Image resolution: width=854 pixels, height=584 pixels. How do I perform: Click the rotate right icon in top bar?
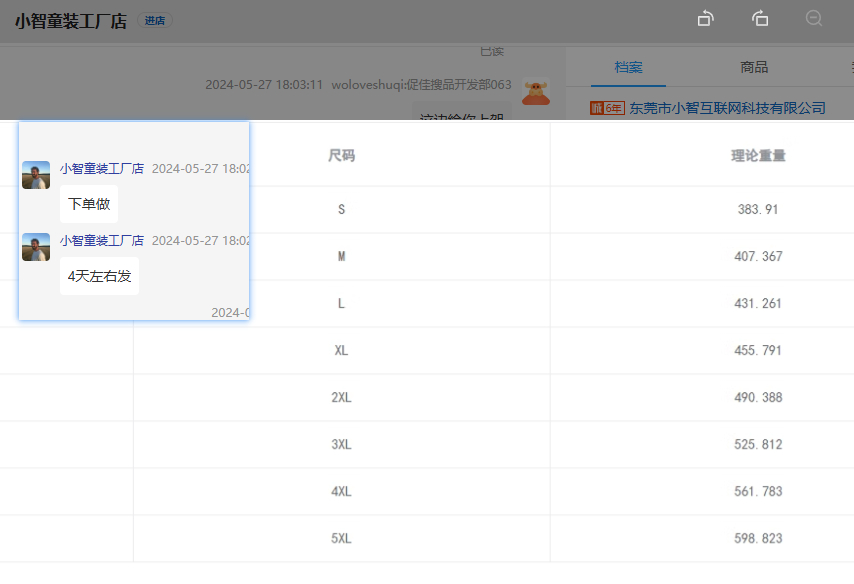point(760,19)
